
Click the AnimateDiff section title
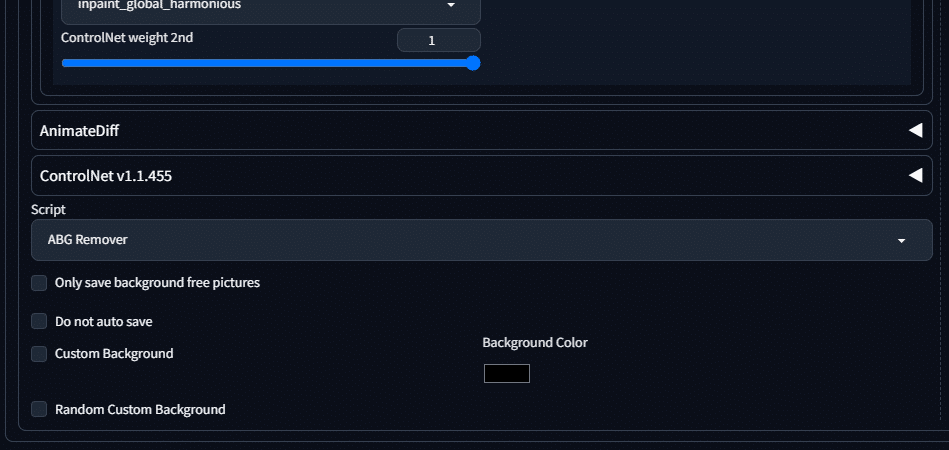[79, 131]
